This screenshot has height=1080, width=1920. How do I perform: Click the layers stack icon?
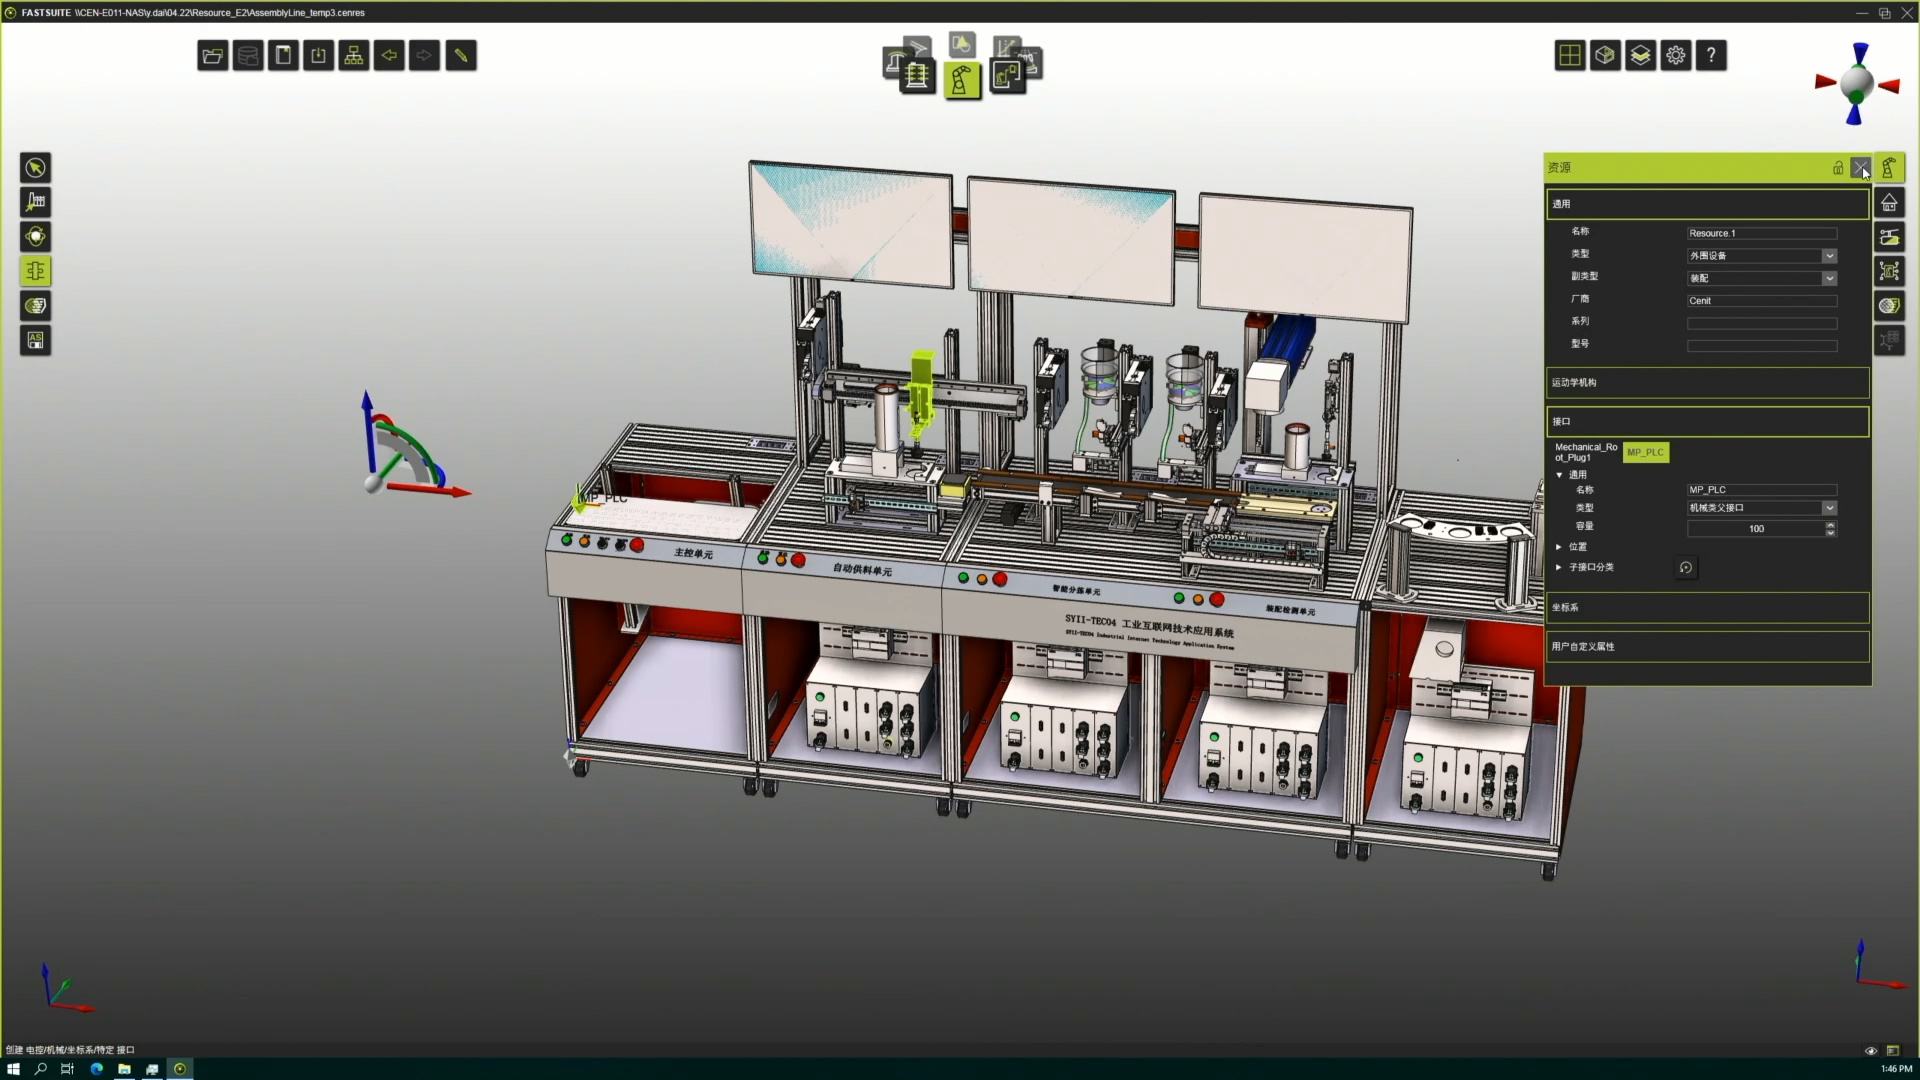(x=1640, y=56)
